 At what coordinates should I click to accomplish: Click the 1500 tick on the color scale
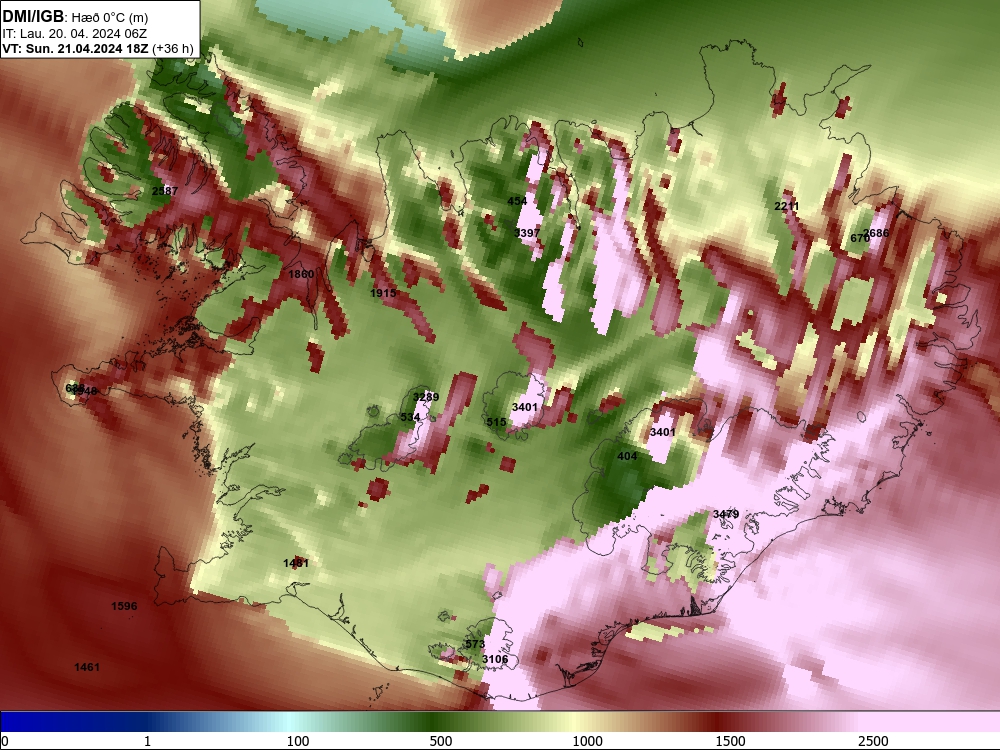pyautogui.click(x=730, y=741)
